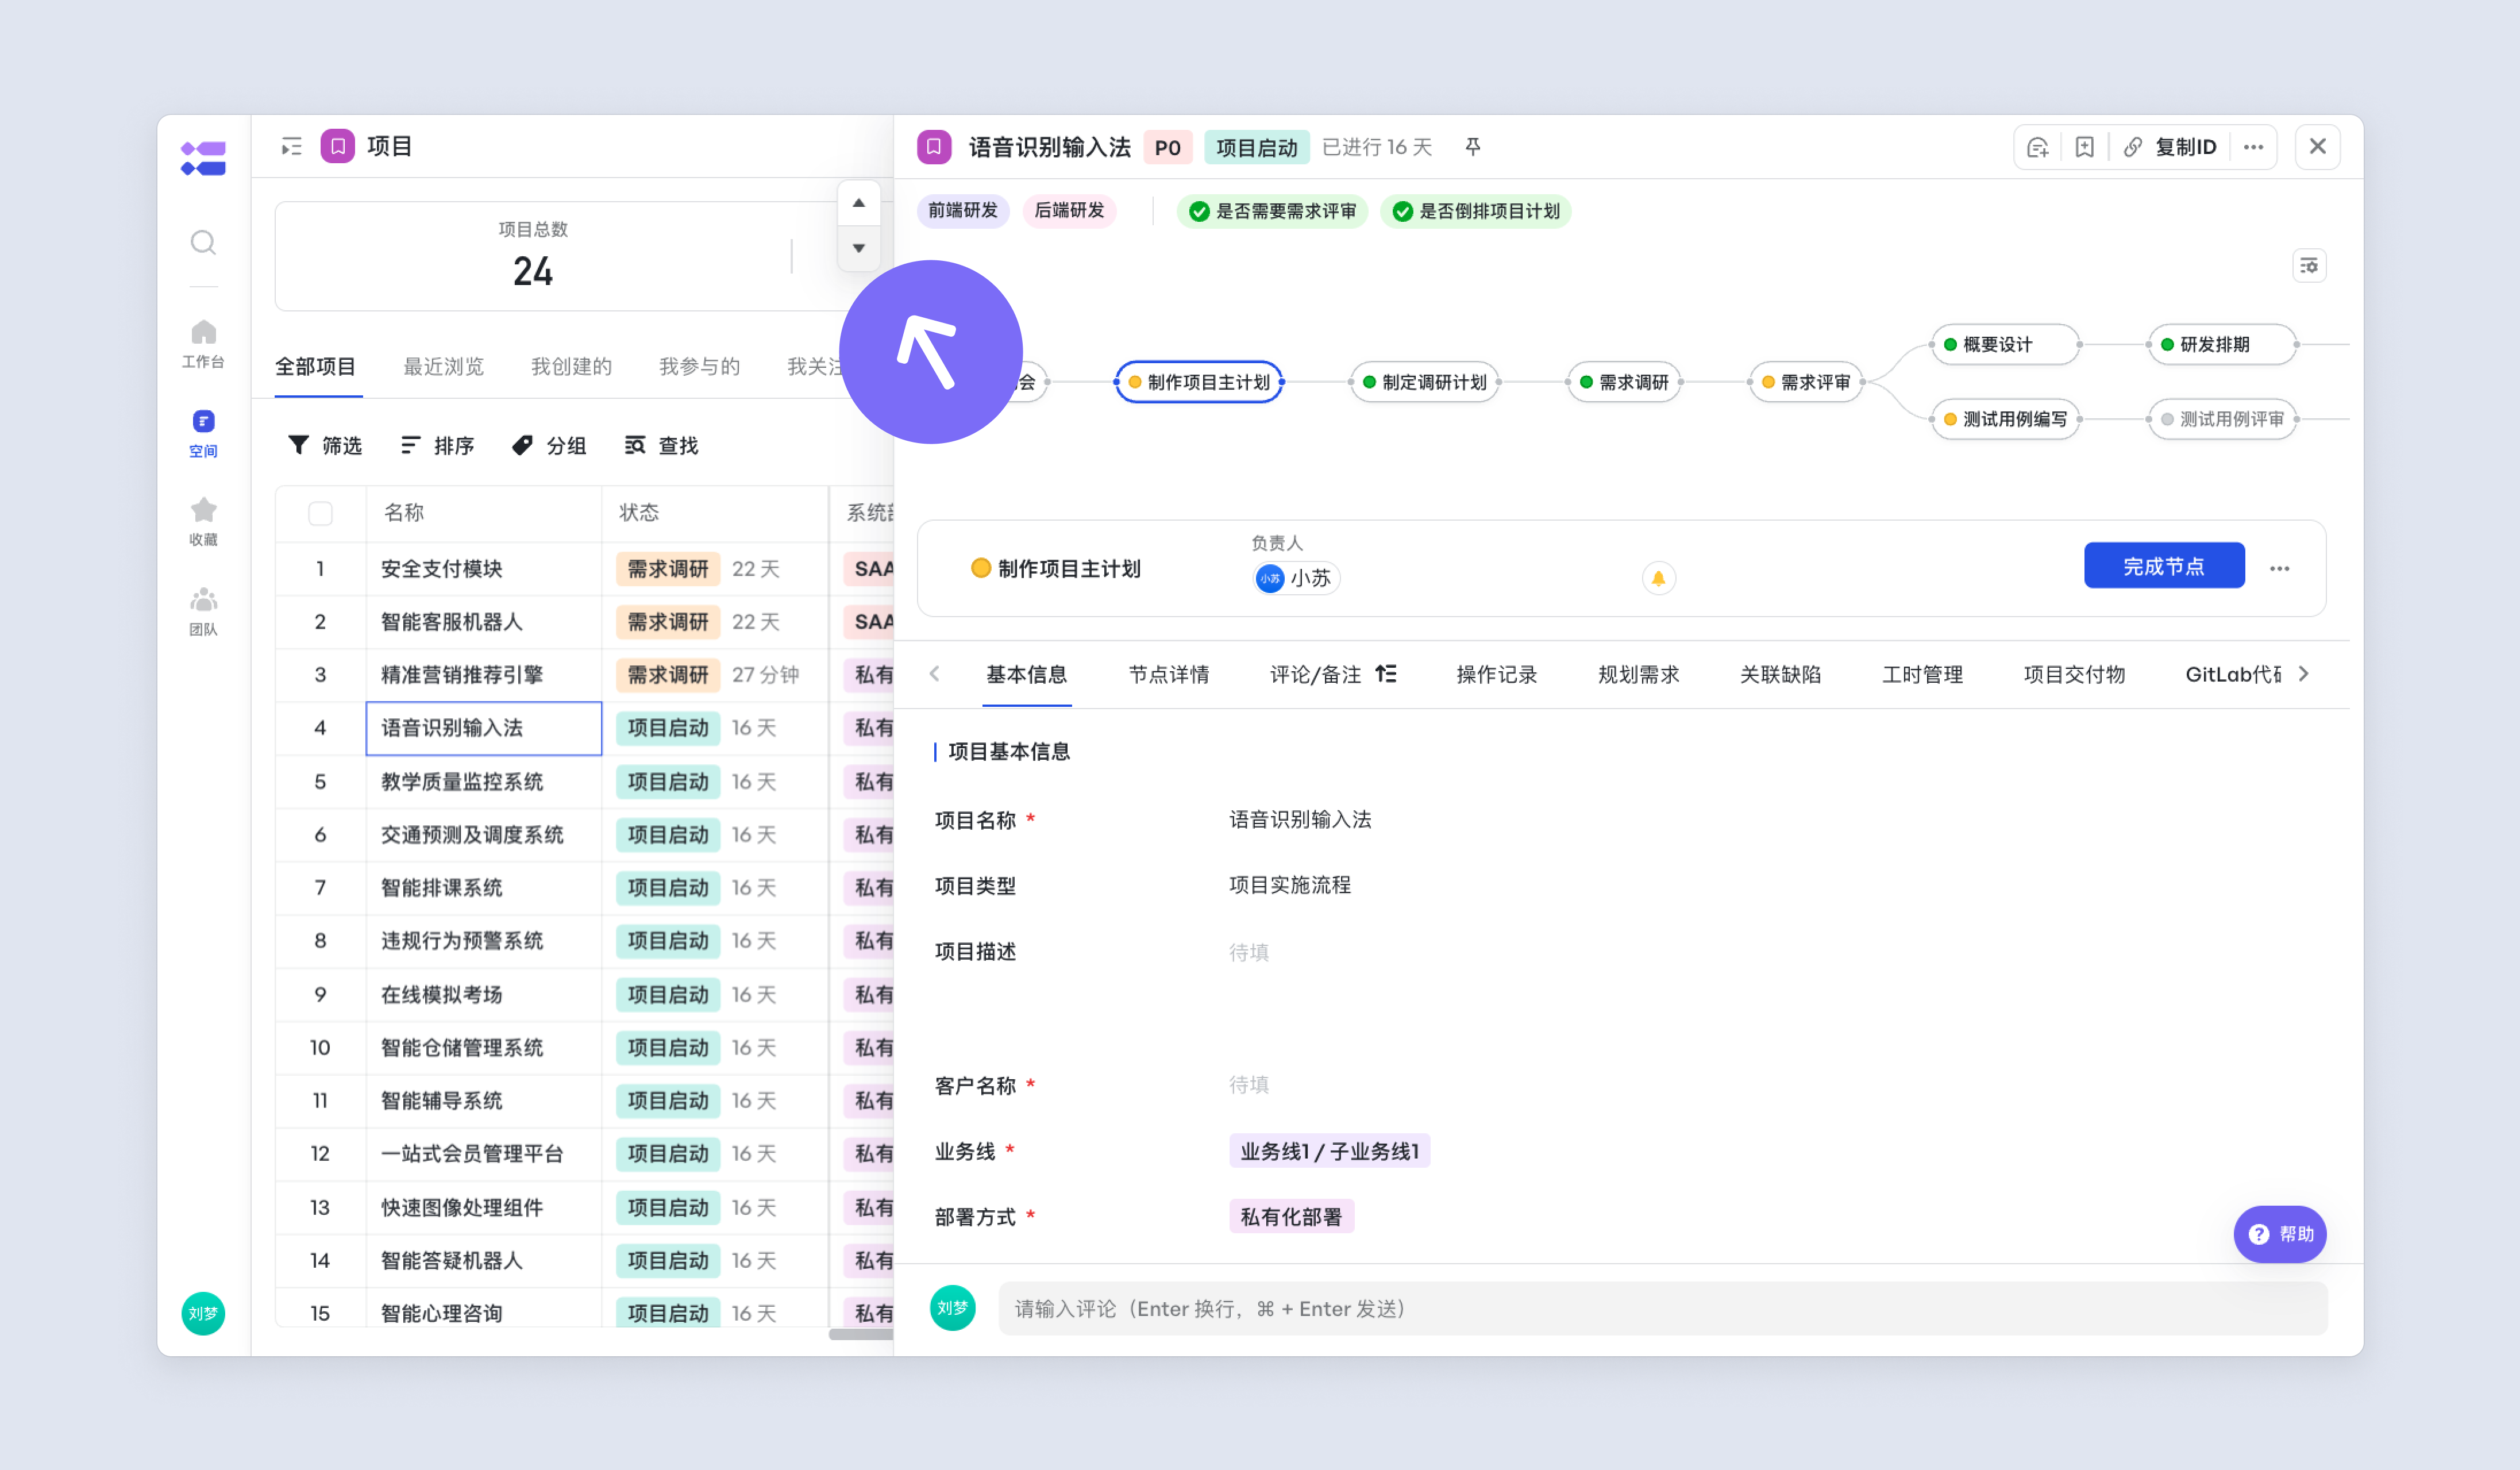This screenshot has height=1470, width=2520.
Task: Click the 后端研发 tag
Action: 1069,210
